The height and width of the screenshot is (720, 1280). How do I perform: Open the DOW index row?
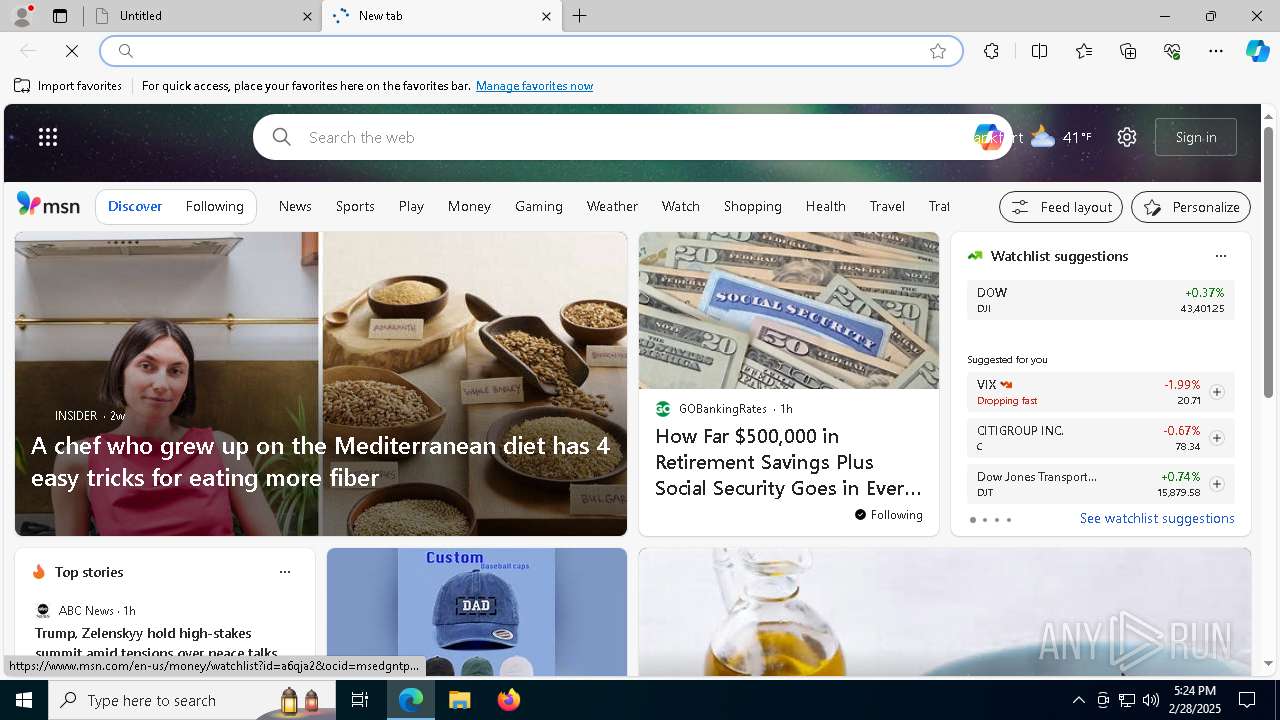click(1100, 300)
